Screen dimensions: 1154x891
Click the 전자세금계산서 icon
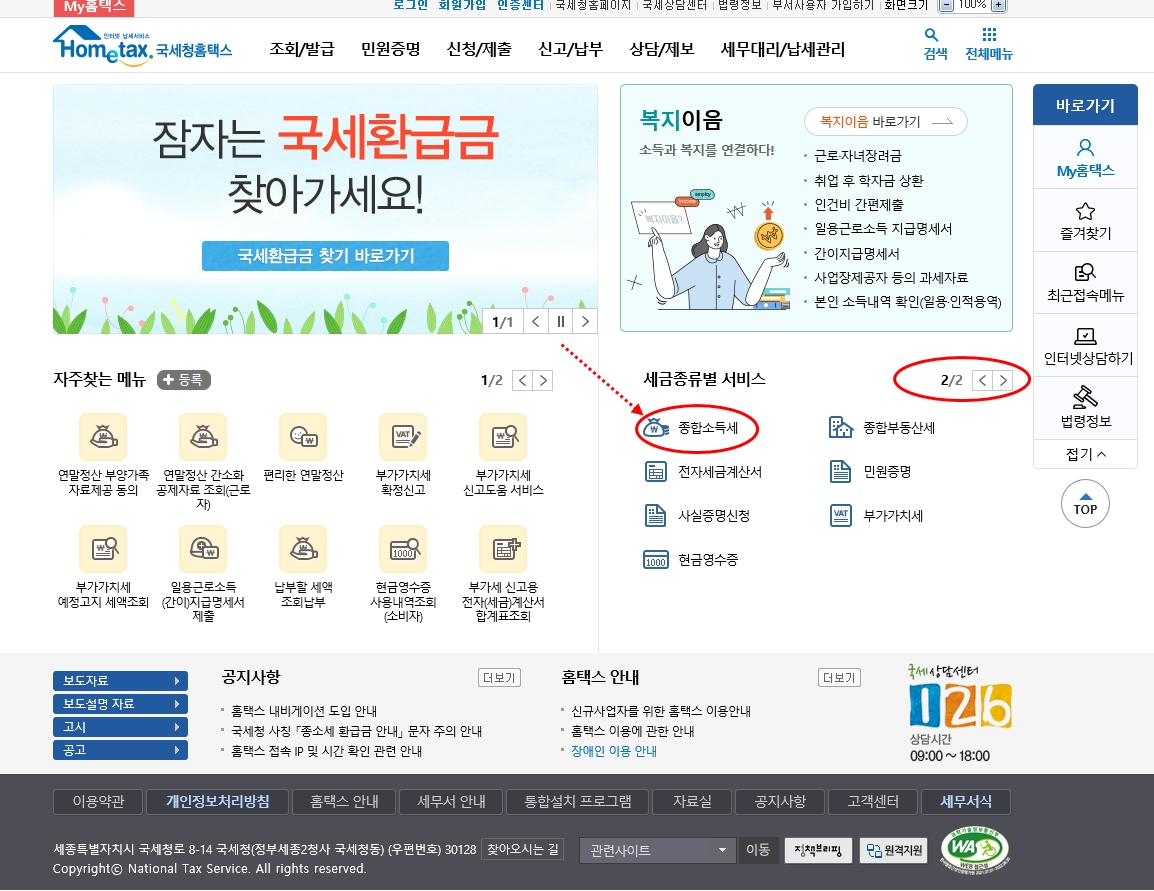(x=656, y=472)
